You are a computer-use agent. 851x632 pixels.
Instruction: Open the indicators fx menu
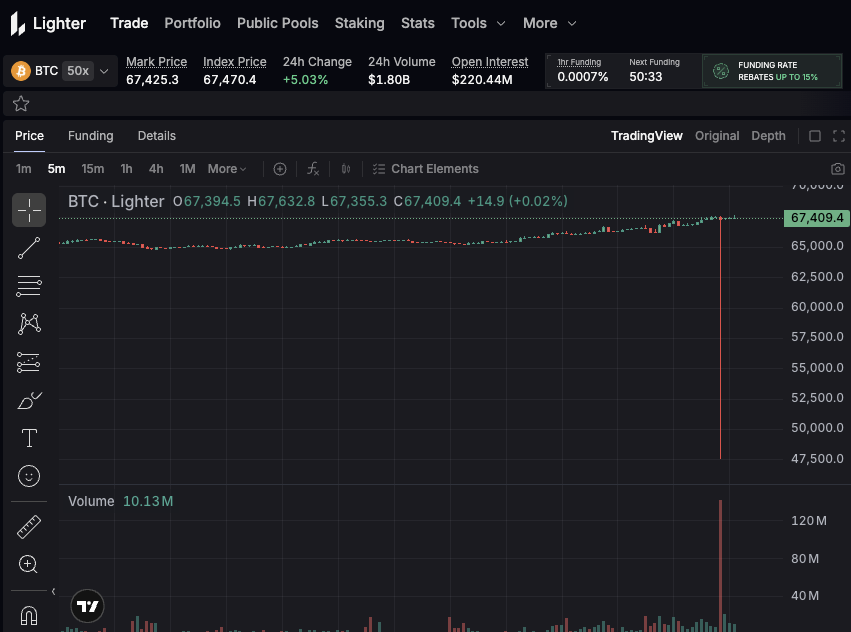coord(313,169)
